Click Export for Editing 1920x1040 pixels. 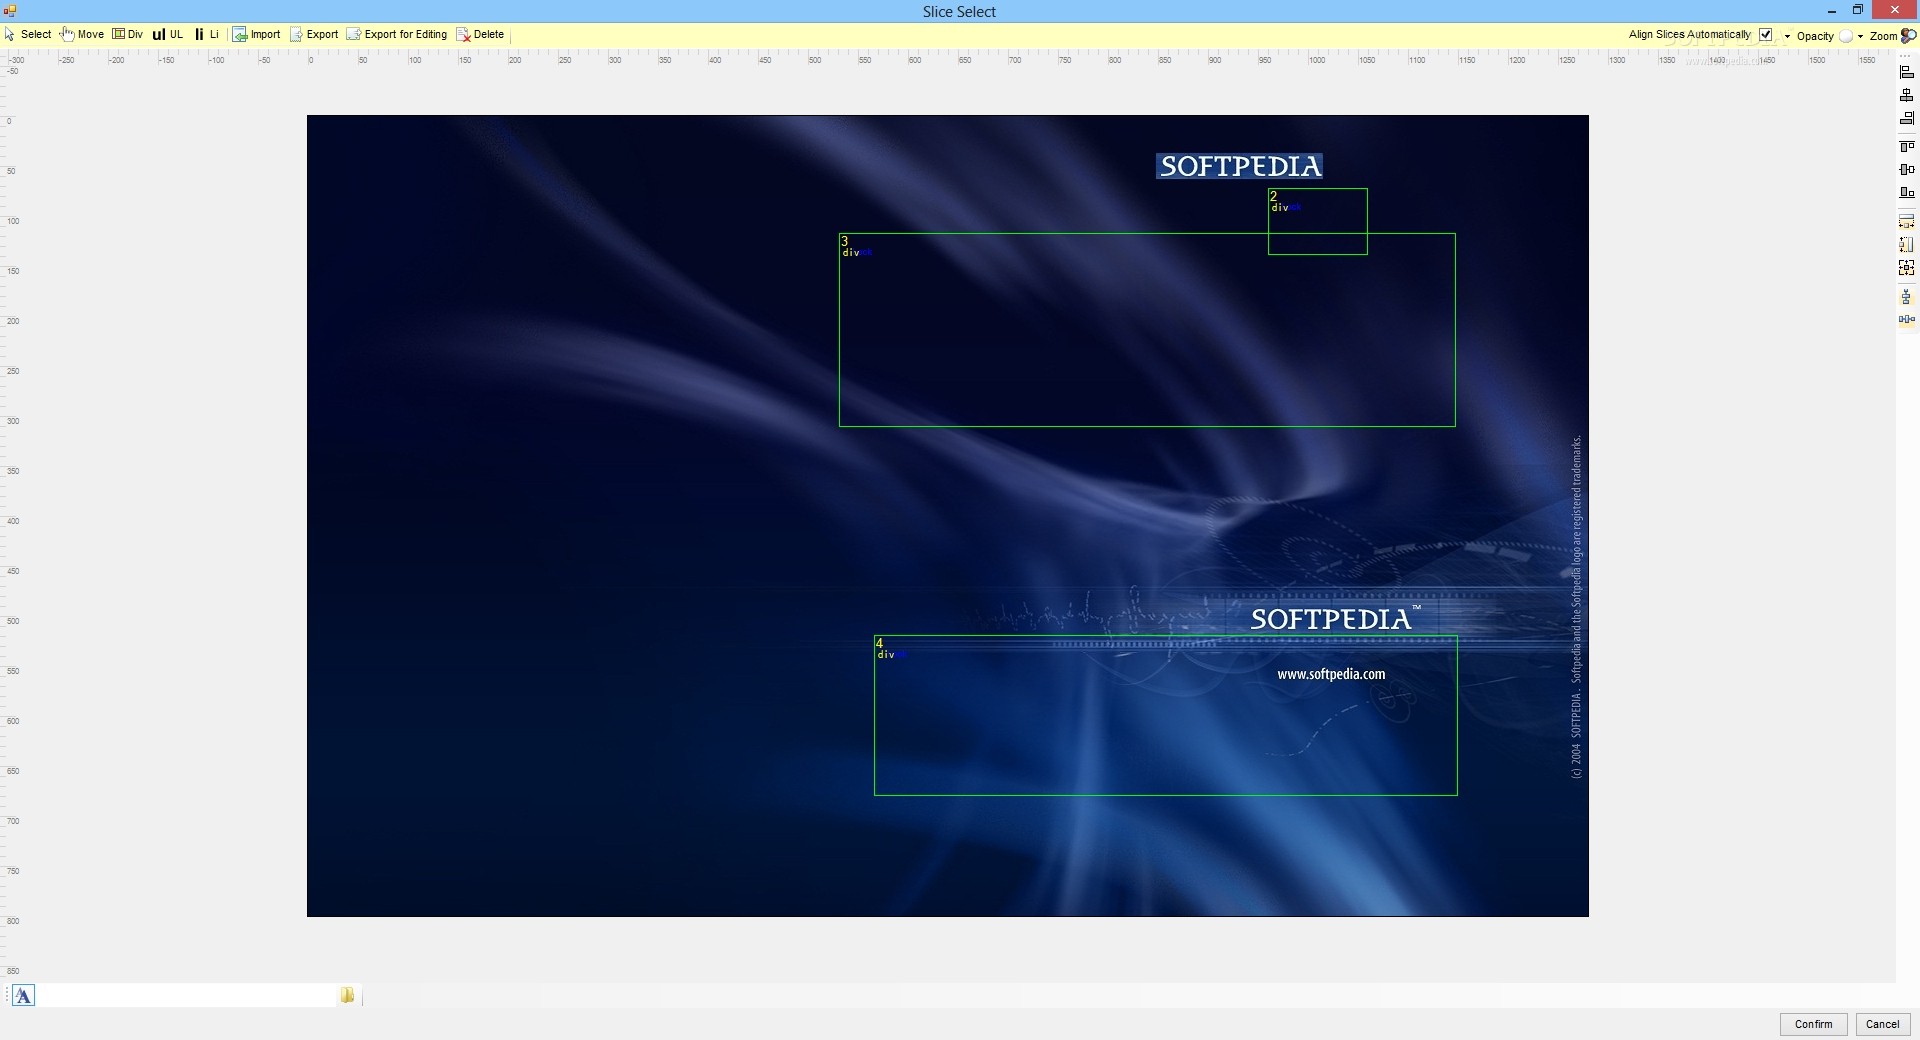click(397, 34)
